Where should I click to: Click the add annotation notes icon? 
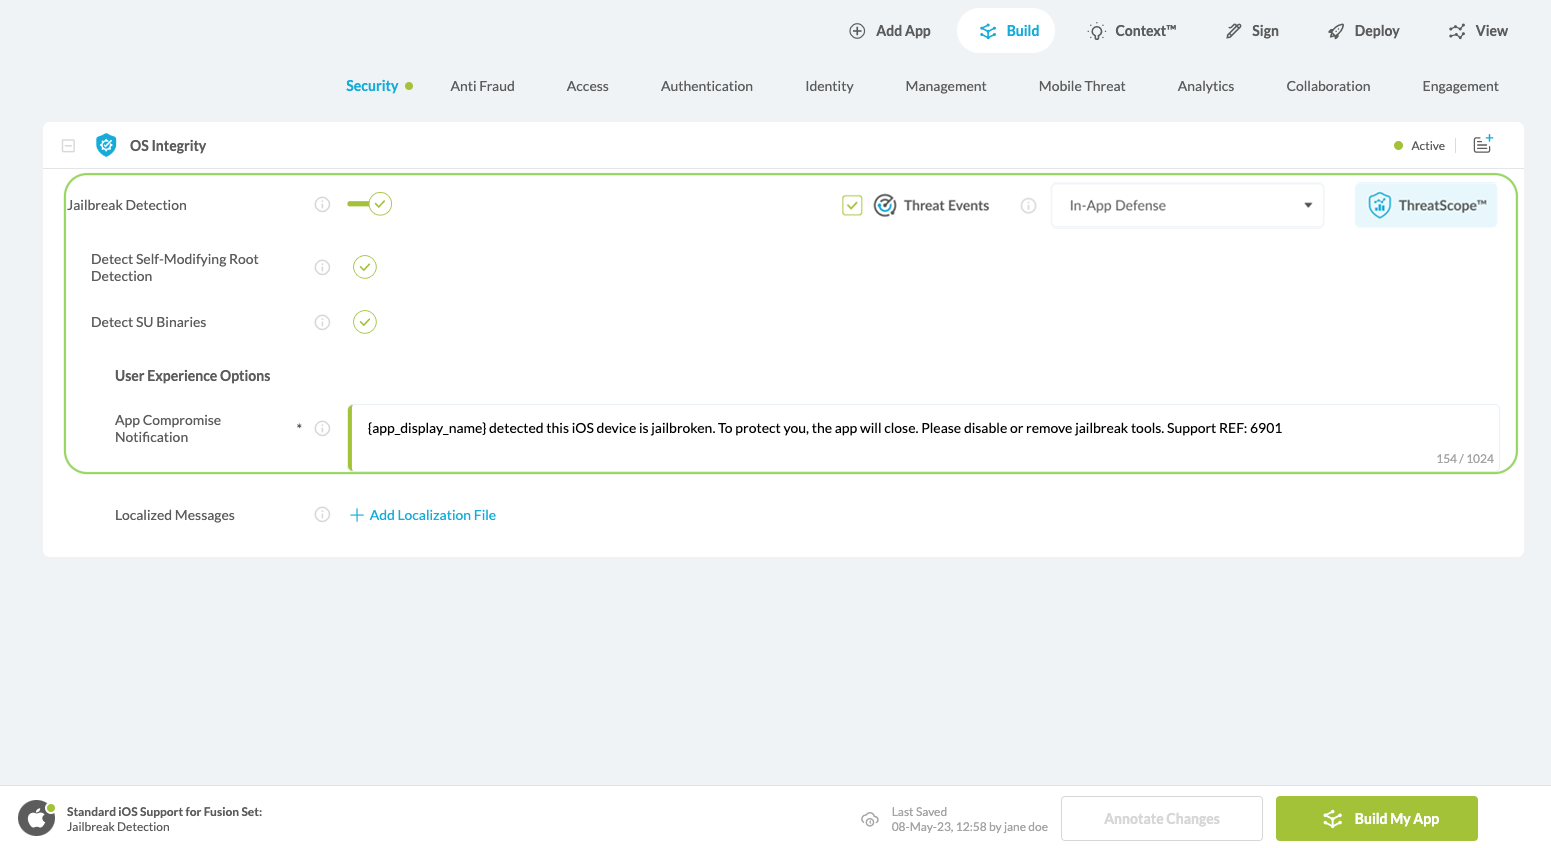point(1483,145)
